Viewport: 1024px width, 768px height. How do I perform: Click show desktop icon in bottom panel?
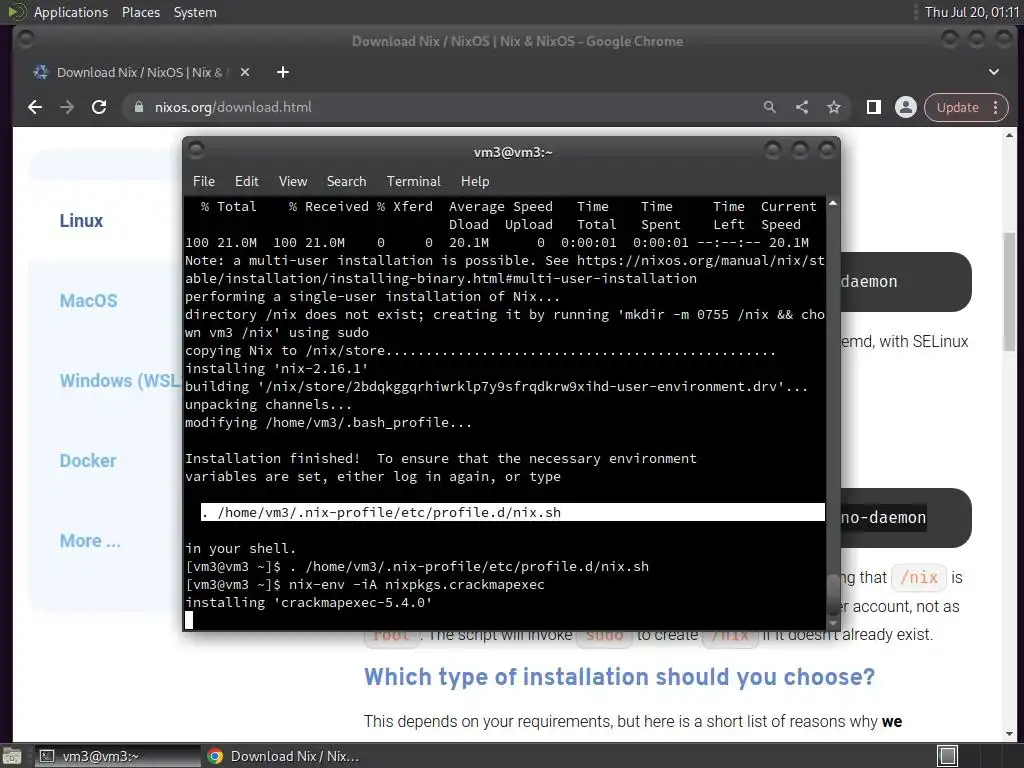[x=12, y=756]
